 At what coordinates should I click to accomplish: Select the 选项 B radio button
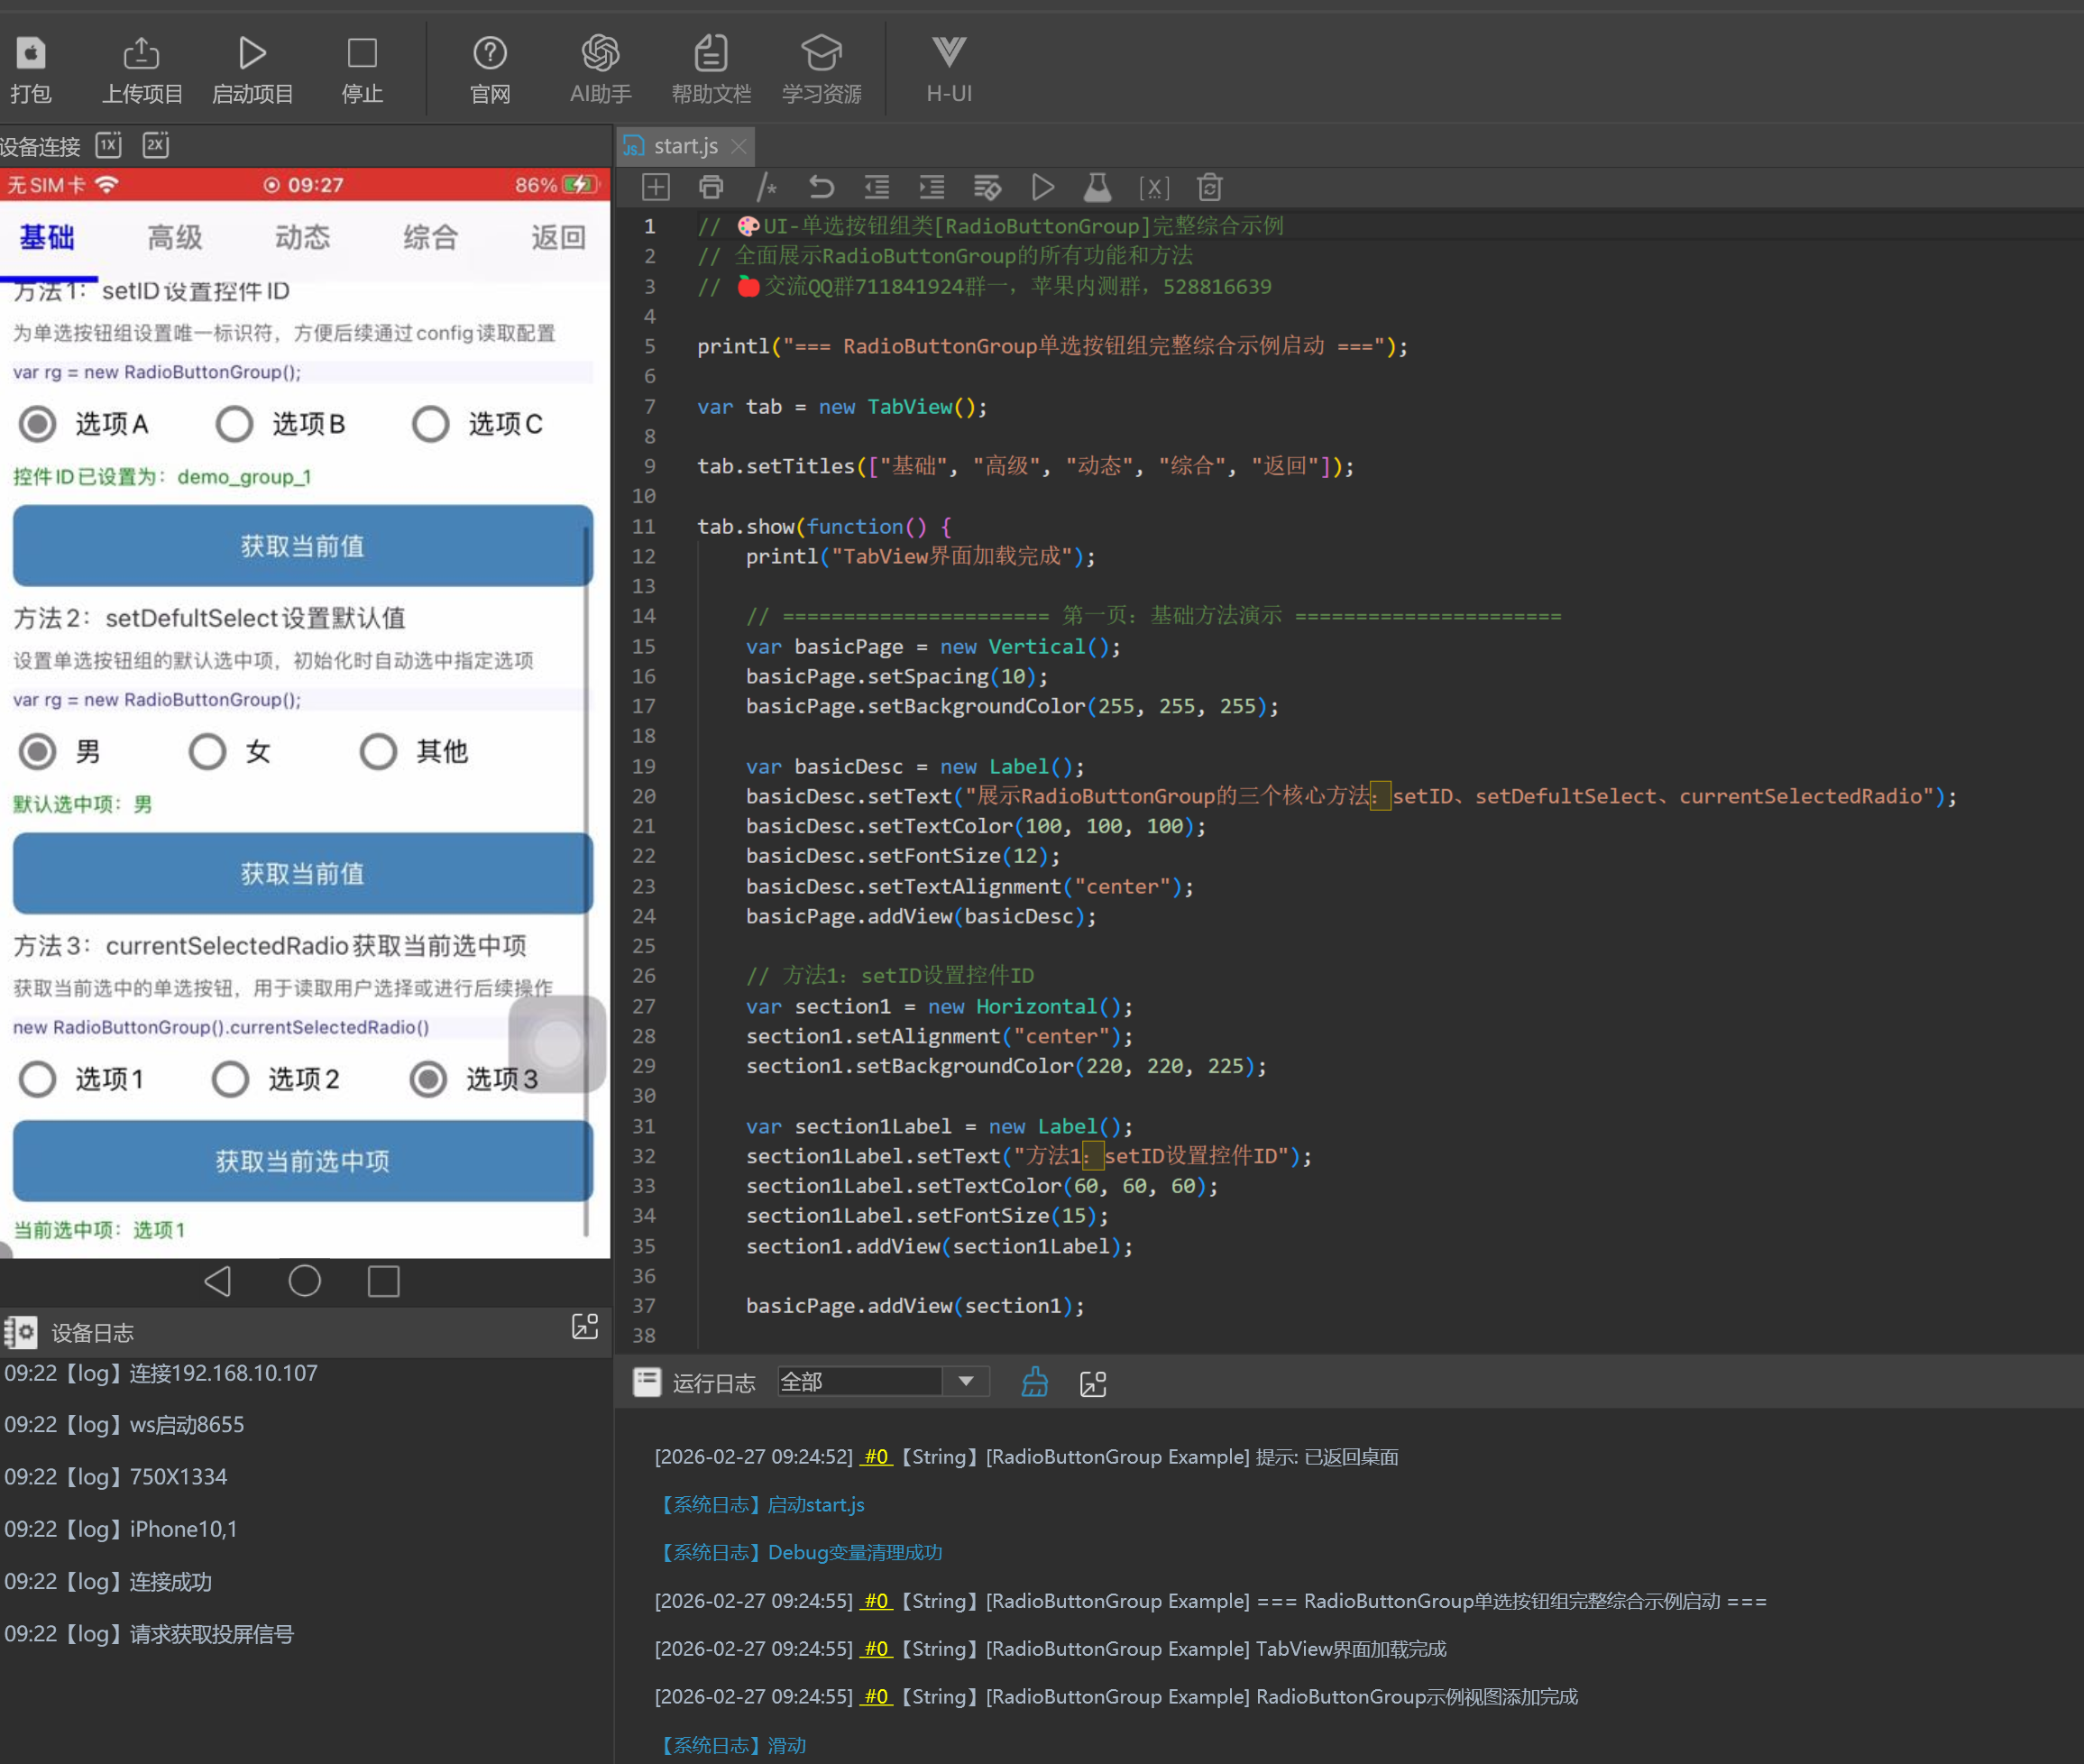pyautogui.click(x=235, y=424)
